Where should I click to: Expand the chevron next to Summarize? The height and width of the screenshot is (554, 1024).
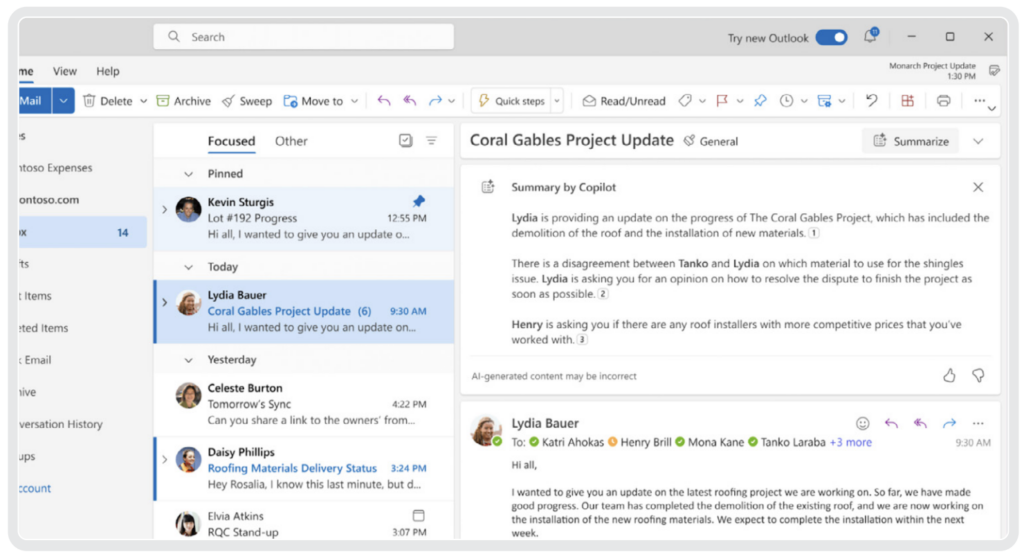[x=978, y=141]
